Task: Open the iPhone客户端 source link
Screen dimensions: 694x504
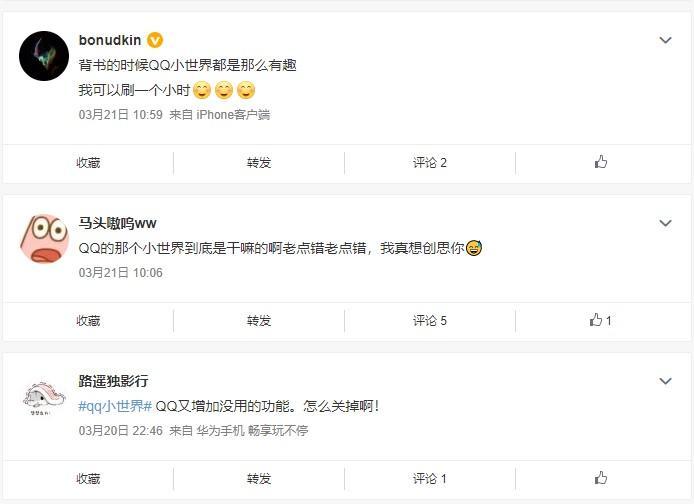Action: [233, 115]
